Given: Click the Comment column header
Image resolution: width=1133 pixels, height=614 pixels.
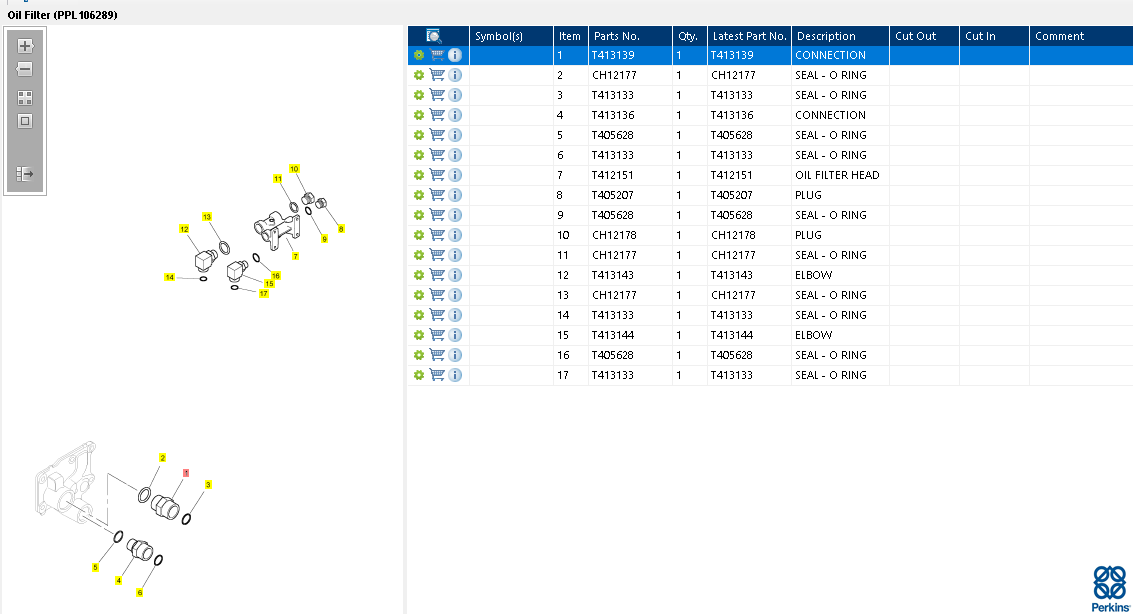Looking at the screenshot, I should 1081,36.
